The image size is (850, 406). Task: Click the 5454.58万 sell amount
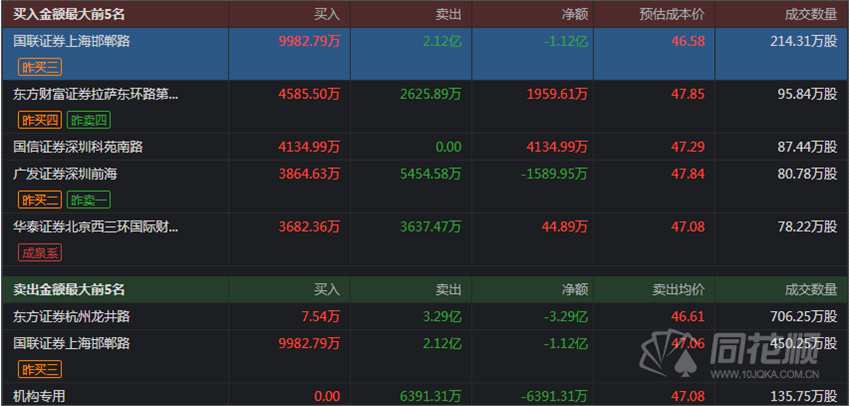pos(431,173)
